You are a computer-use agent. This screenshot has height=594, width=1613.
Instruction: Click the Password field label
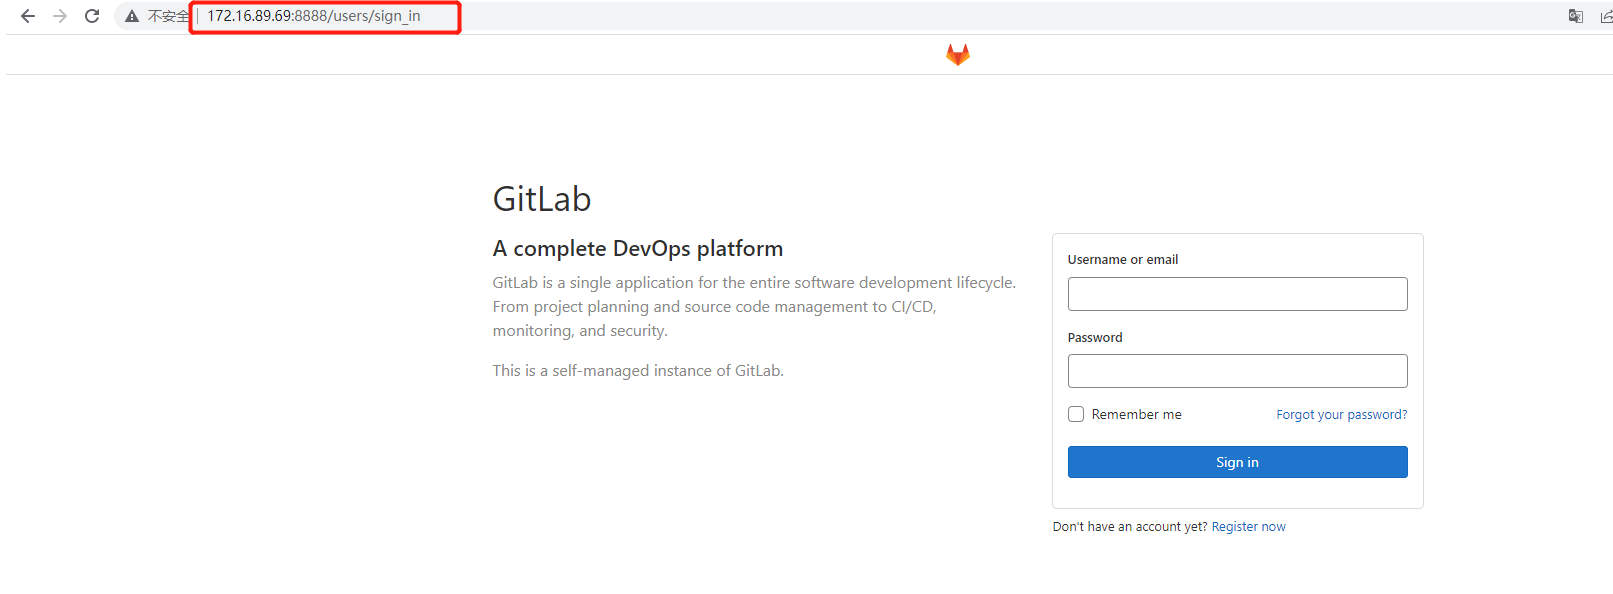1095,337
